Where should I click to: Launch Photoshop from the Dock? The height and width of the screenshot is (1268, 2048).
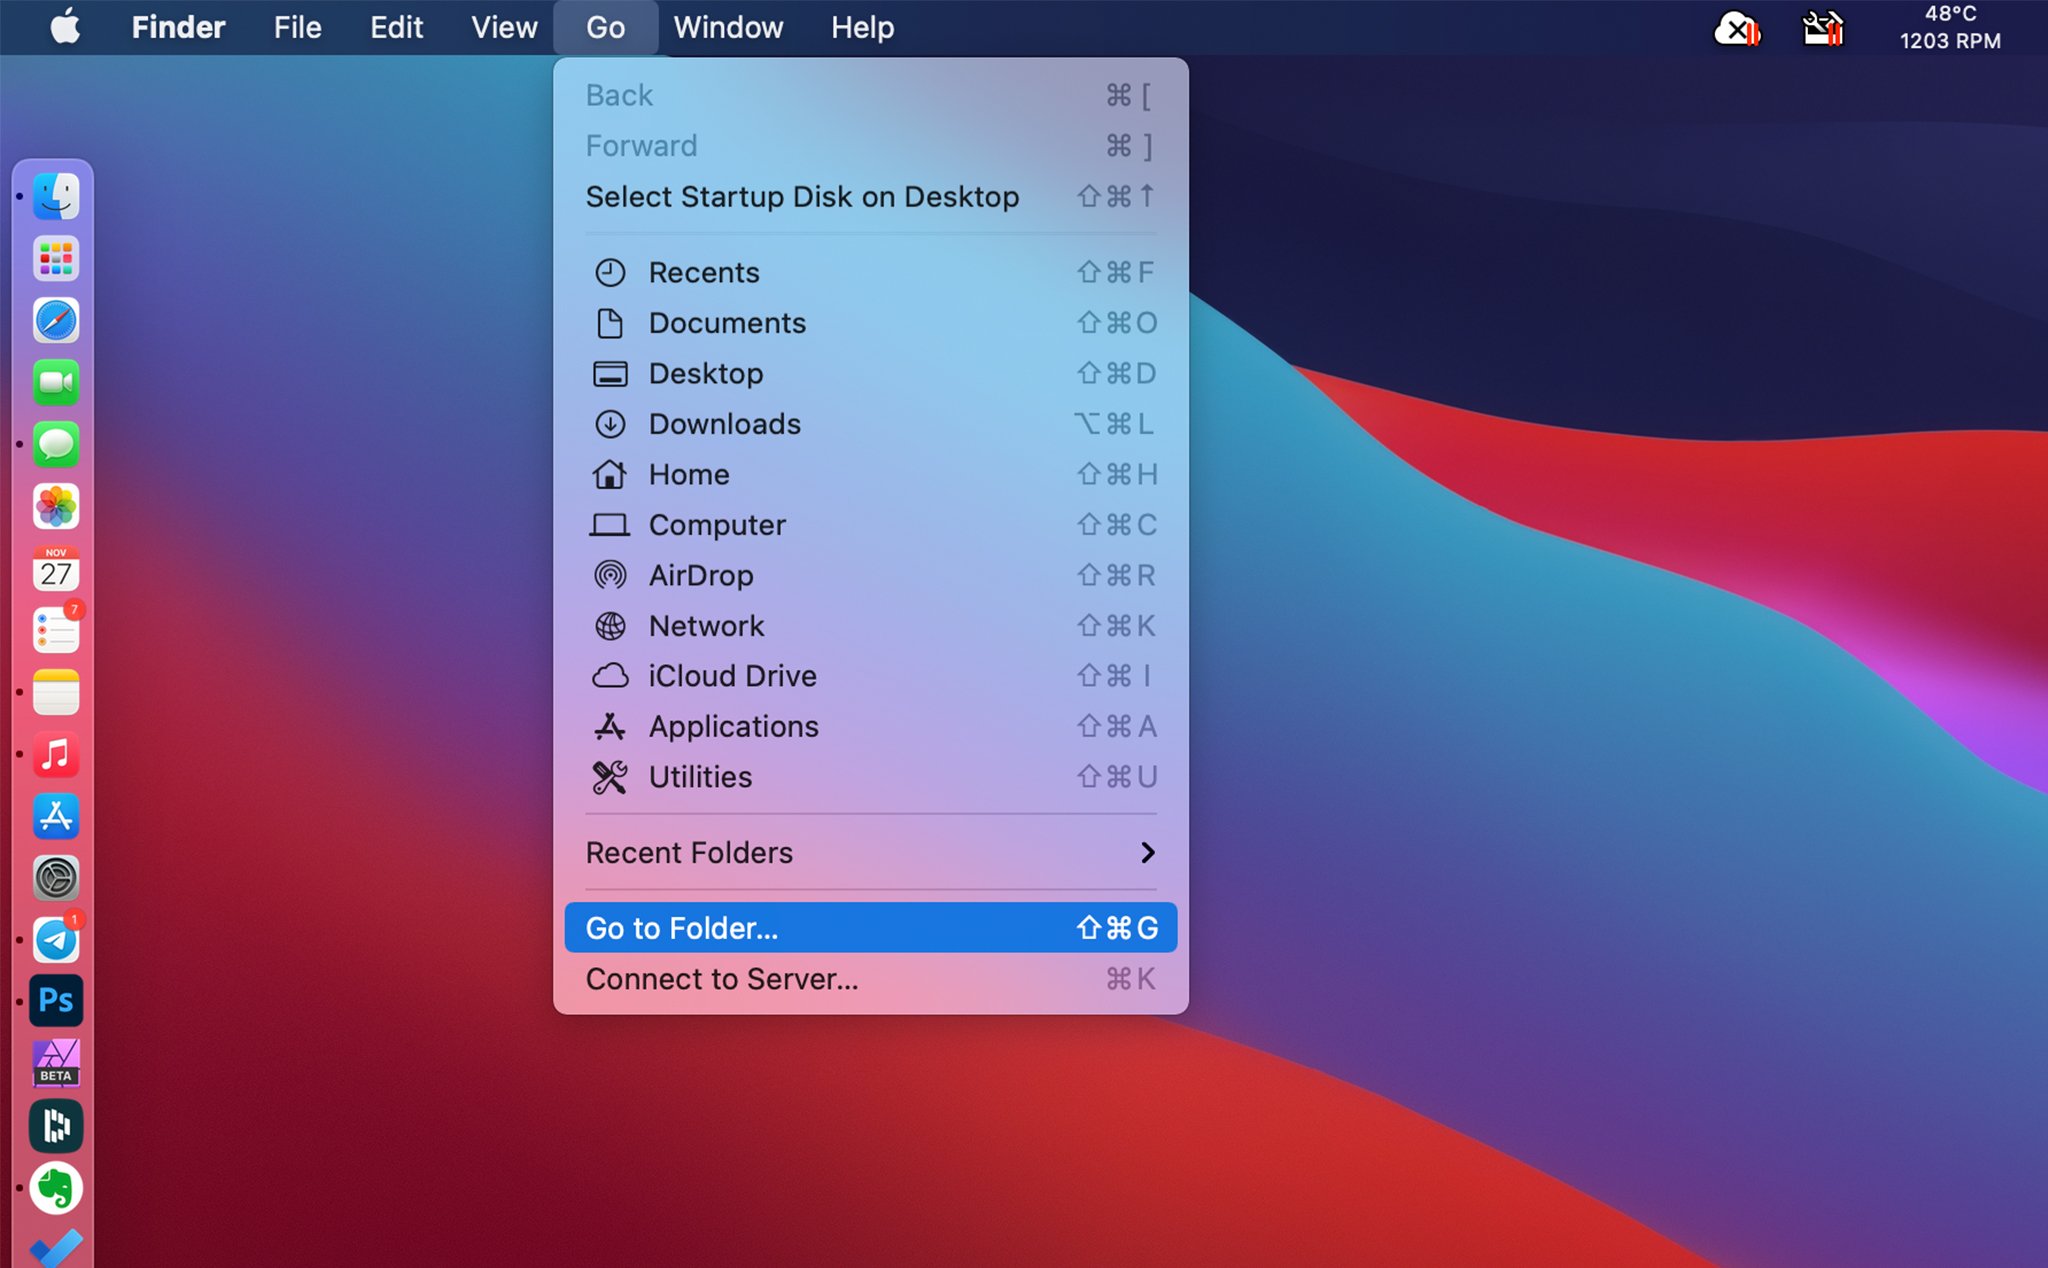[56, 1001]
